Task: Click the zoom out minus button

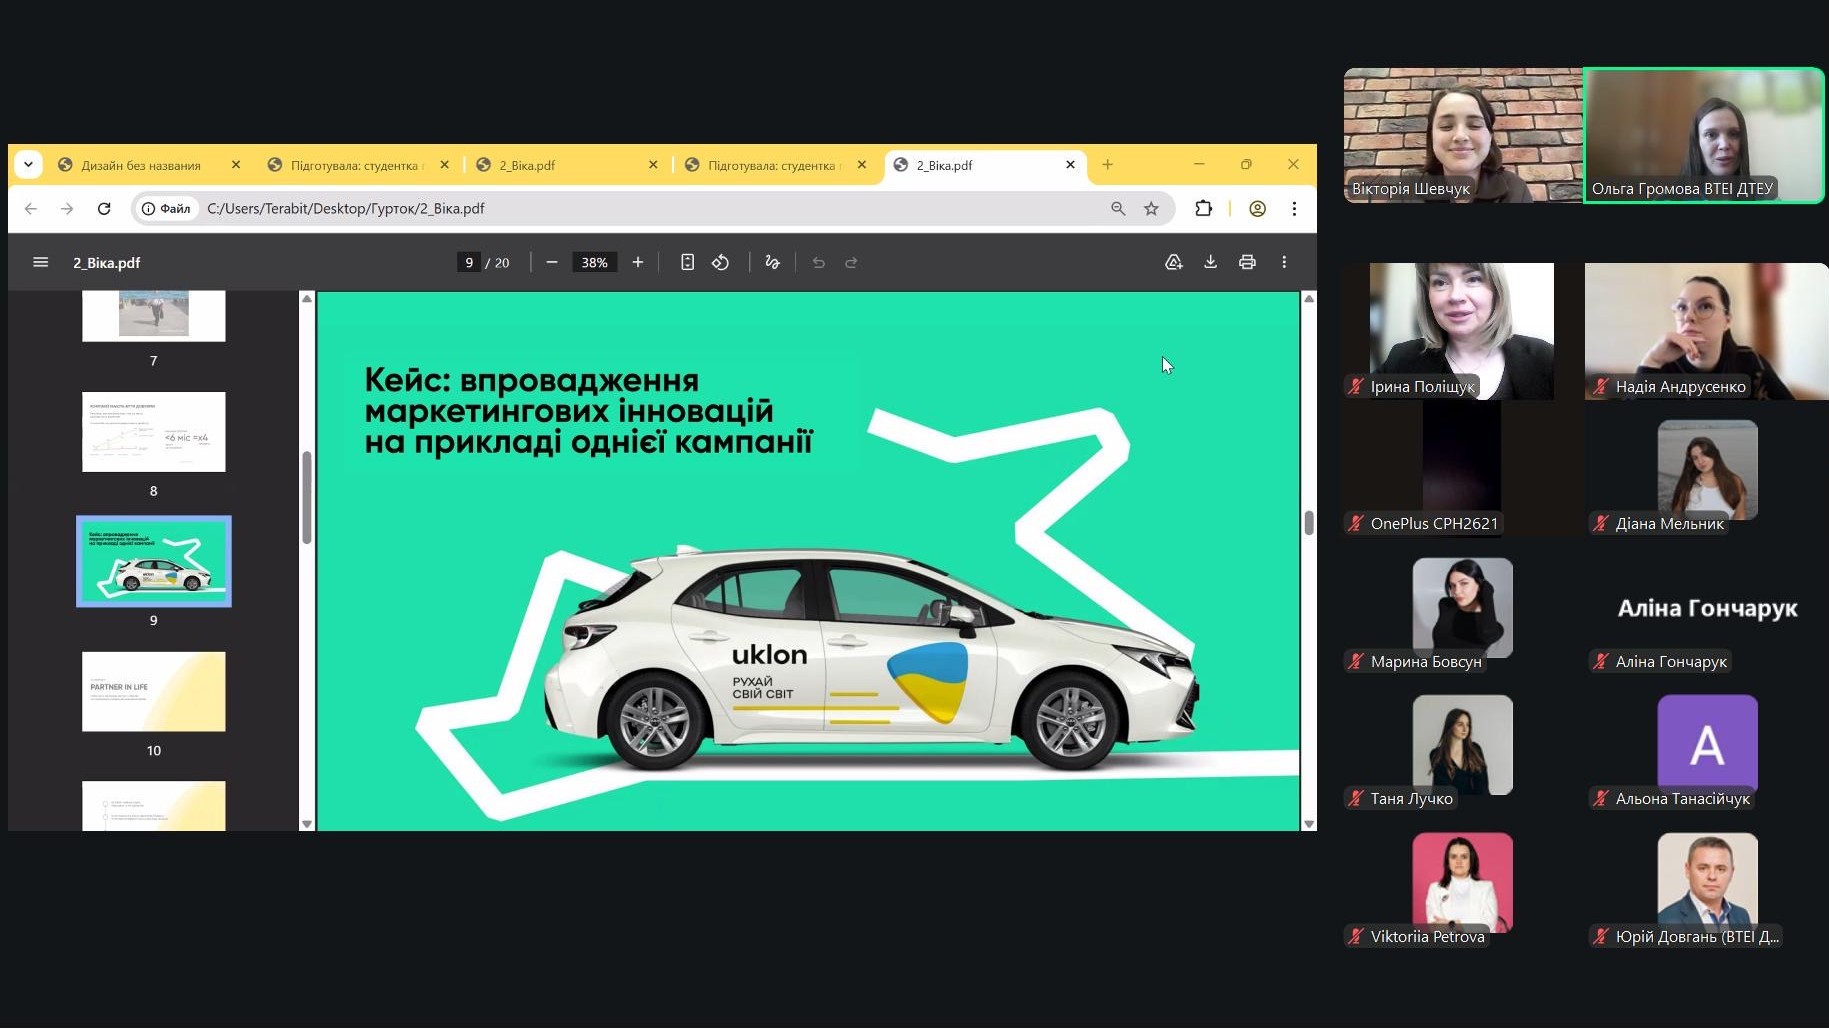Action: (552, 263)
